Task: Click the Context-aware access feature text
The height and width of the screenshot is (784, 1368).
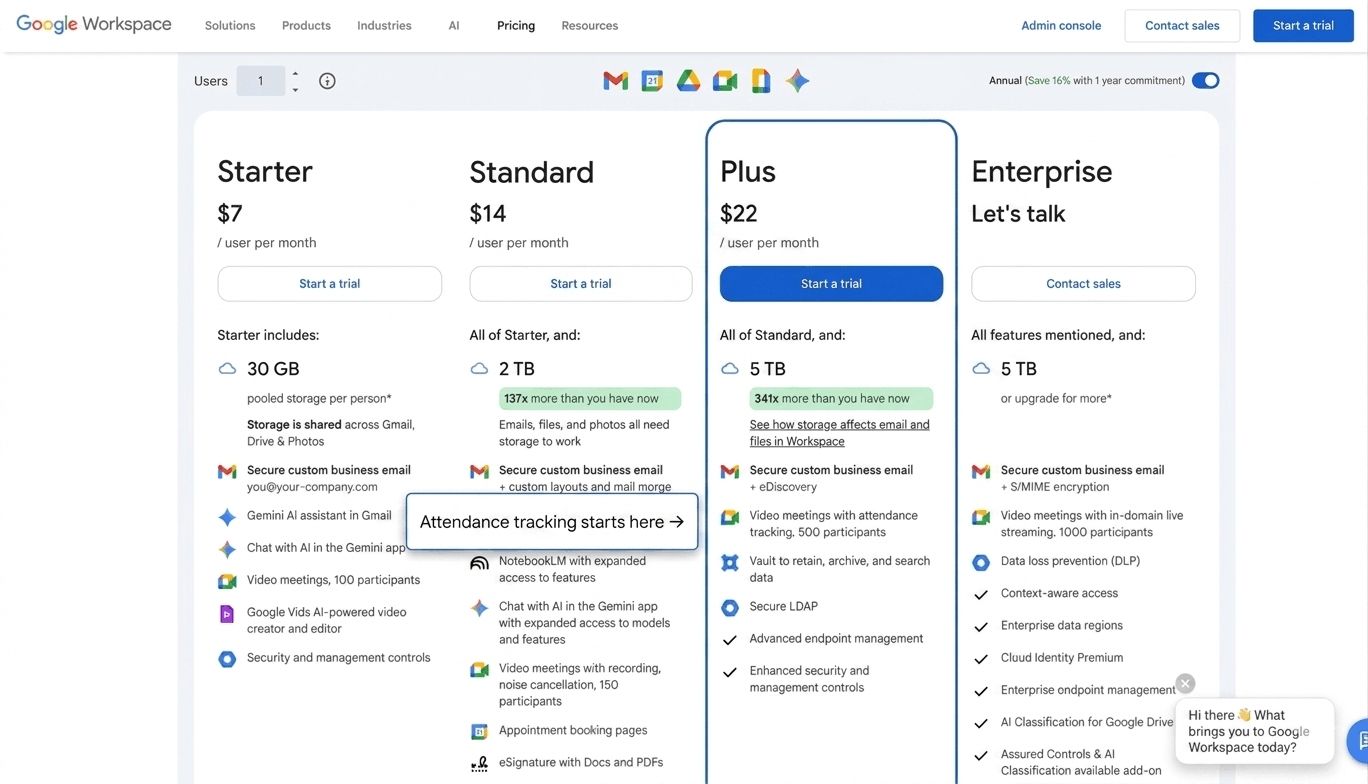Action: tap(1059, 594)
